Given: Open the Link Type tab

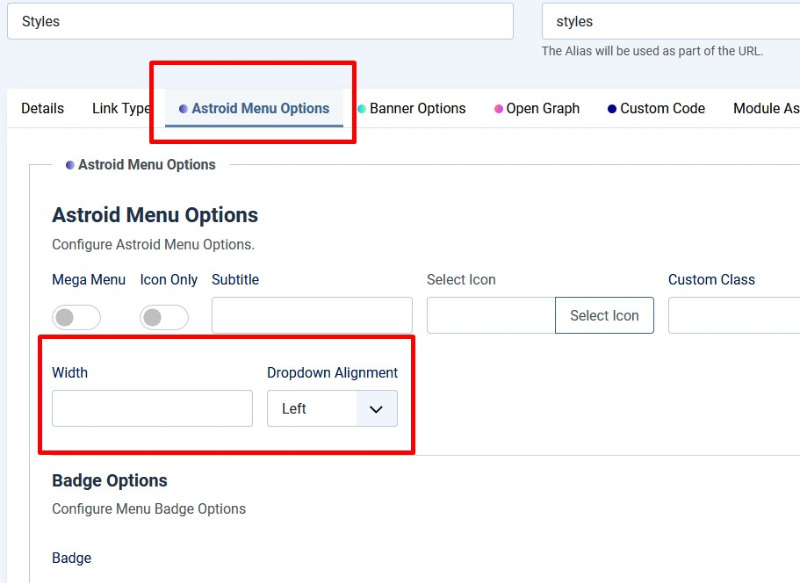Looking at the screenshot, I should [121, 109].
